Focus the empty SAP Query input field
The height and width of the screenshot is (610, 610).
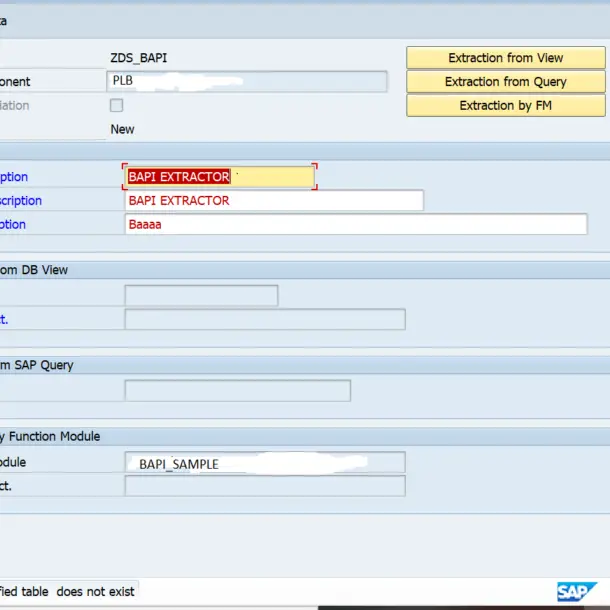click(x=238, y=391)
